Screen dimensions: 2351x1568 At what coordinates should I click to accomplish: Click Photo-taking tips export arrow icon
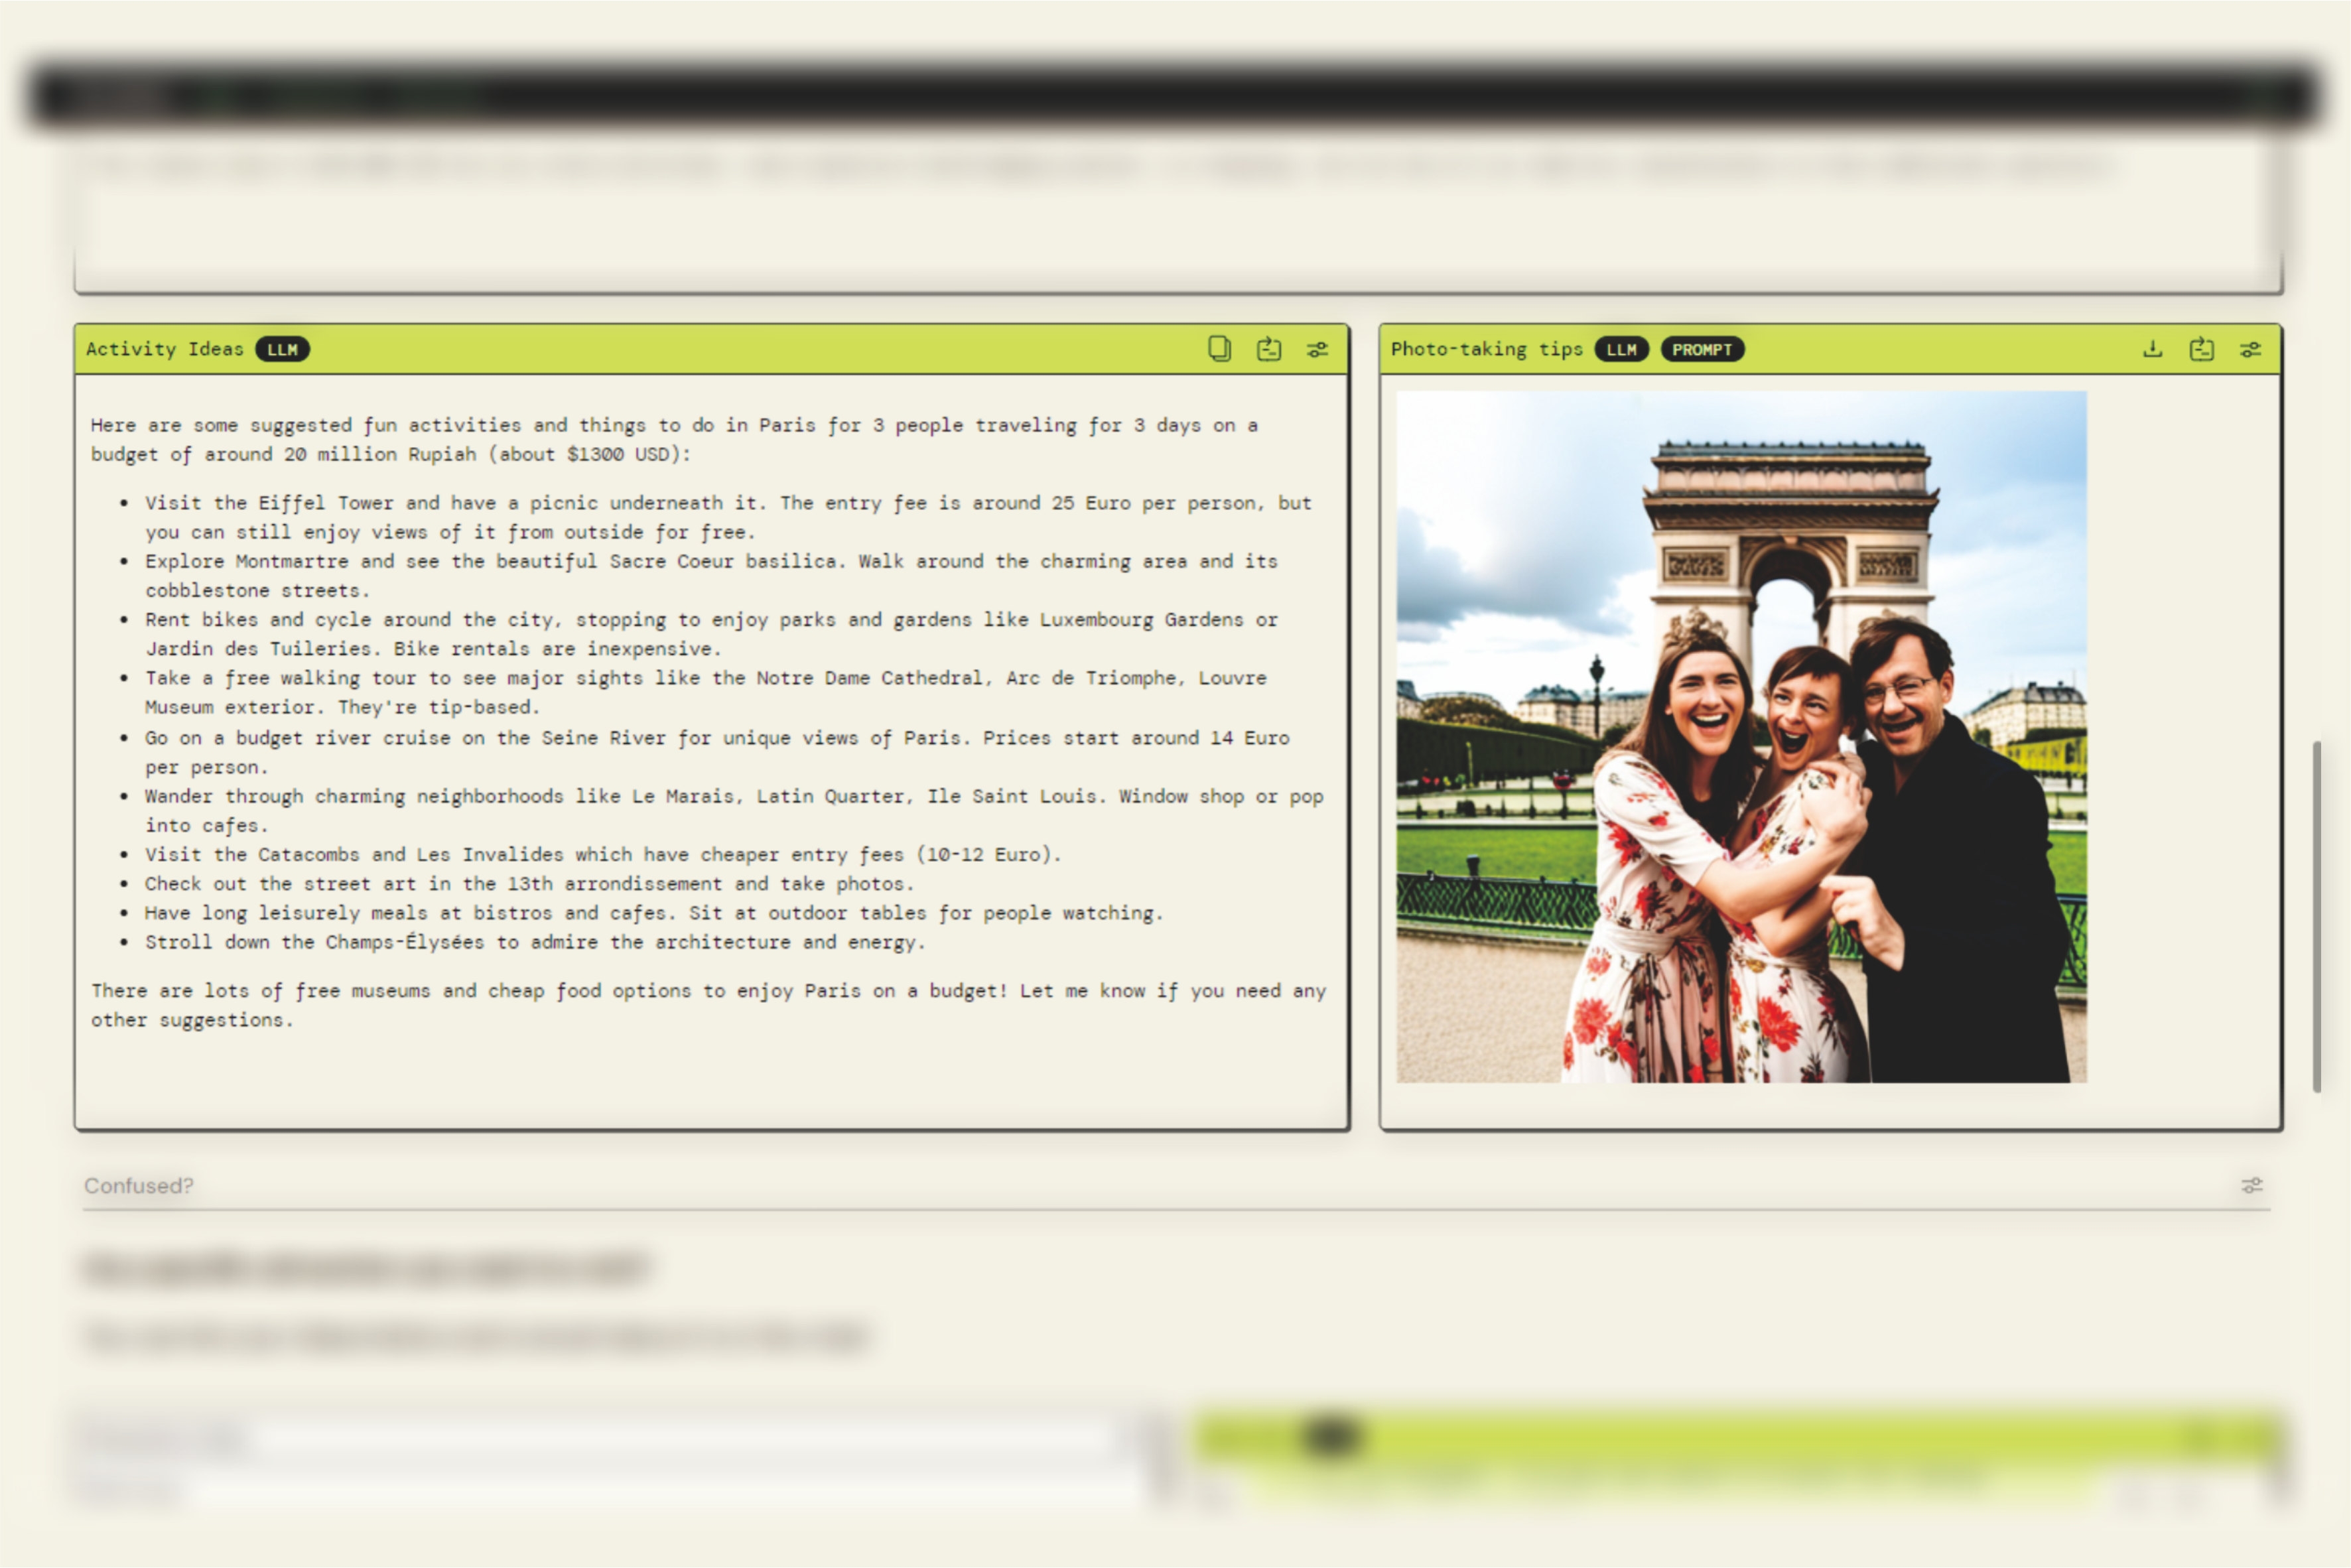pyautogui.click(x=2202, y=349)
